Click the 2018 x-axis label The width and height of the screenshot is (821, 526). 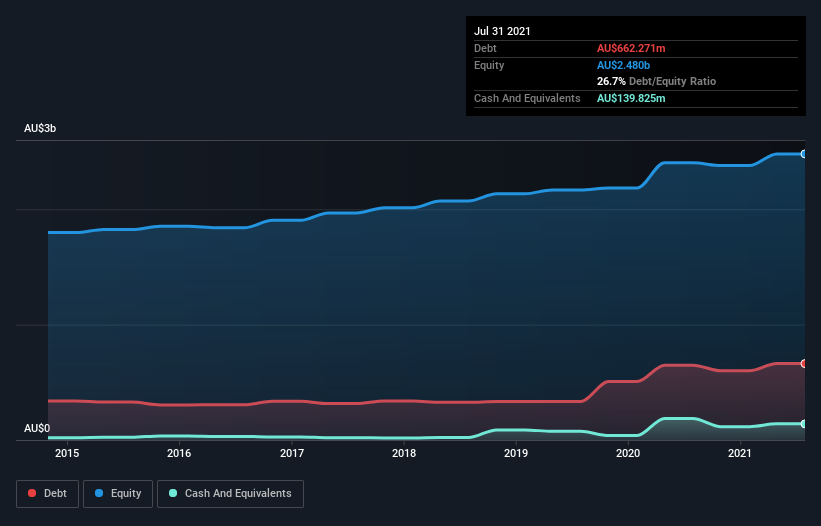point(404,453)
